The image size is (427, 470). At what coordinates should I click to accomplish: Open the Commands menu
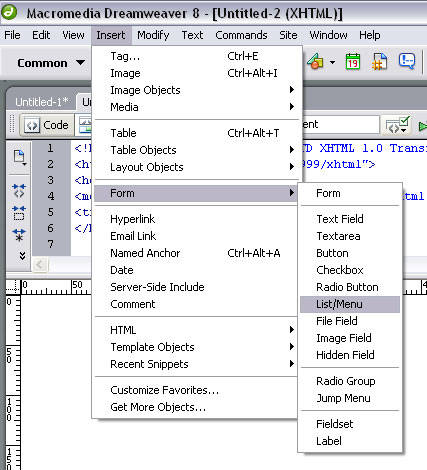click(241, 35)
